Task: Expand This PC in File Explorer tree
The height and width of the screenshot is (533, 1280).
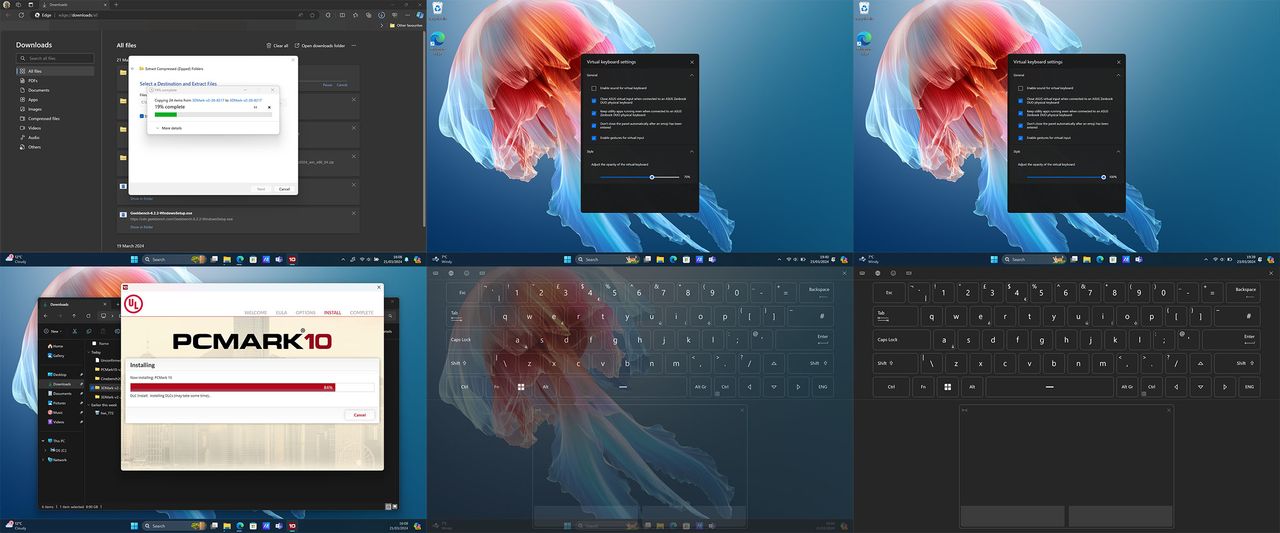Action: click(42, 441)
